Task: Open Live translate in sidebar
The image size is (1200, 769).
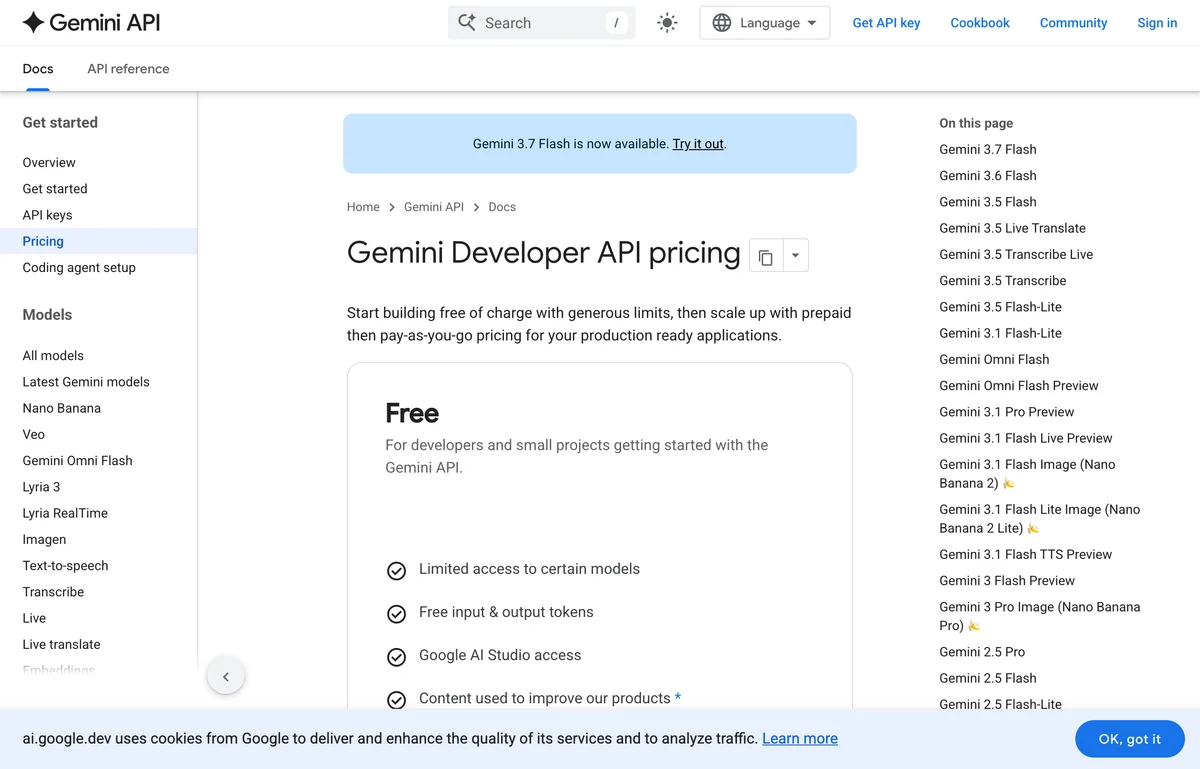Action: [x=61, y=644]
